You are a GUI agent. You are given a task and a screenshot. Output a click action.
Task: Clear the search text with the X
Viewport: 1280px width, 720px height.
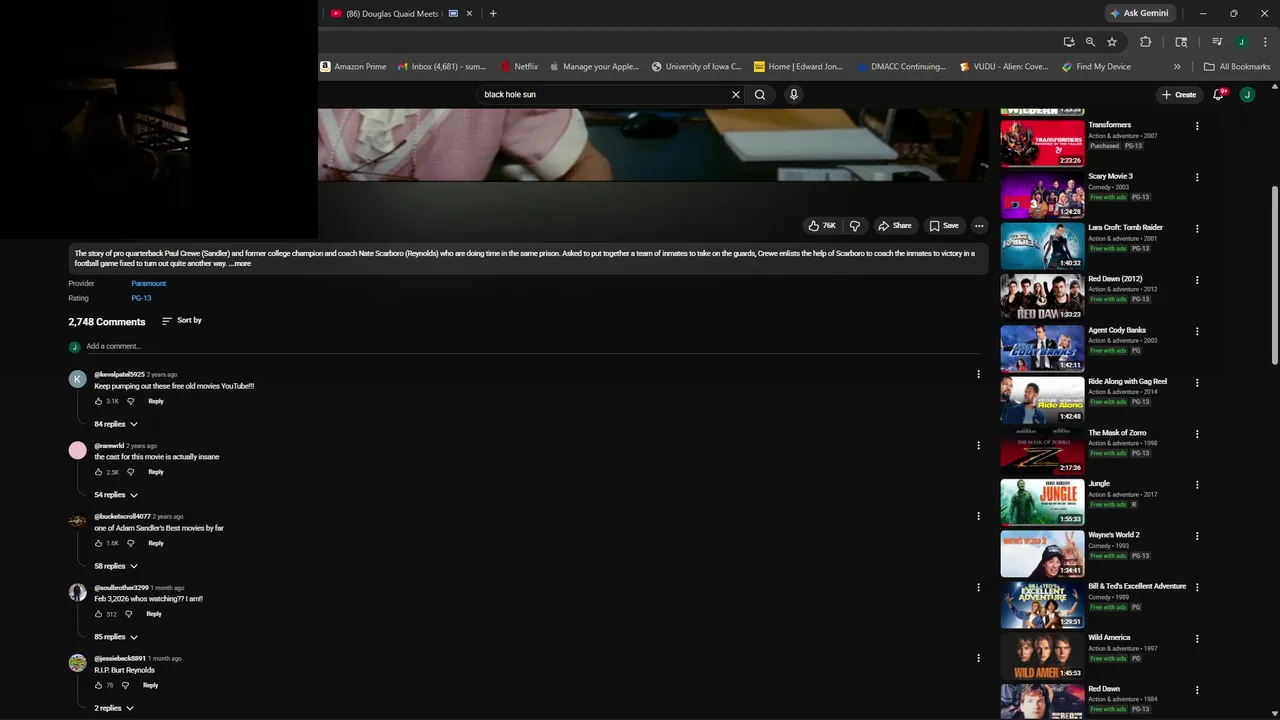736,95
